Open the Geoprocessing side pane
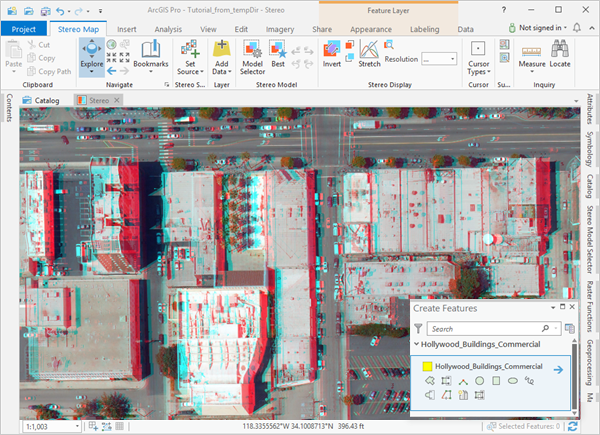The height and width of the screenshot is (435, 600). [590, 362]
